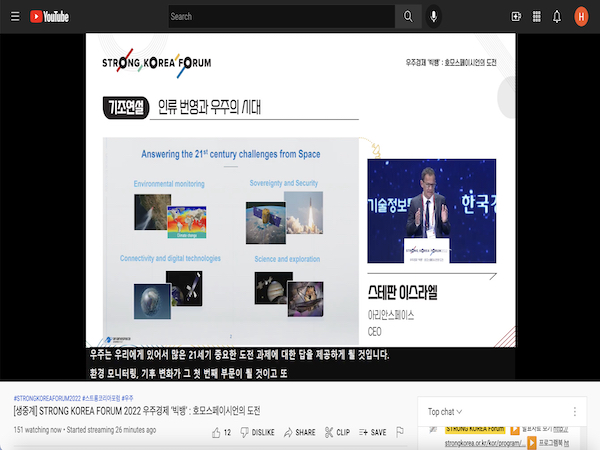Click the like count 12
Screen dimensions: 600x450
point(227,432)
